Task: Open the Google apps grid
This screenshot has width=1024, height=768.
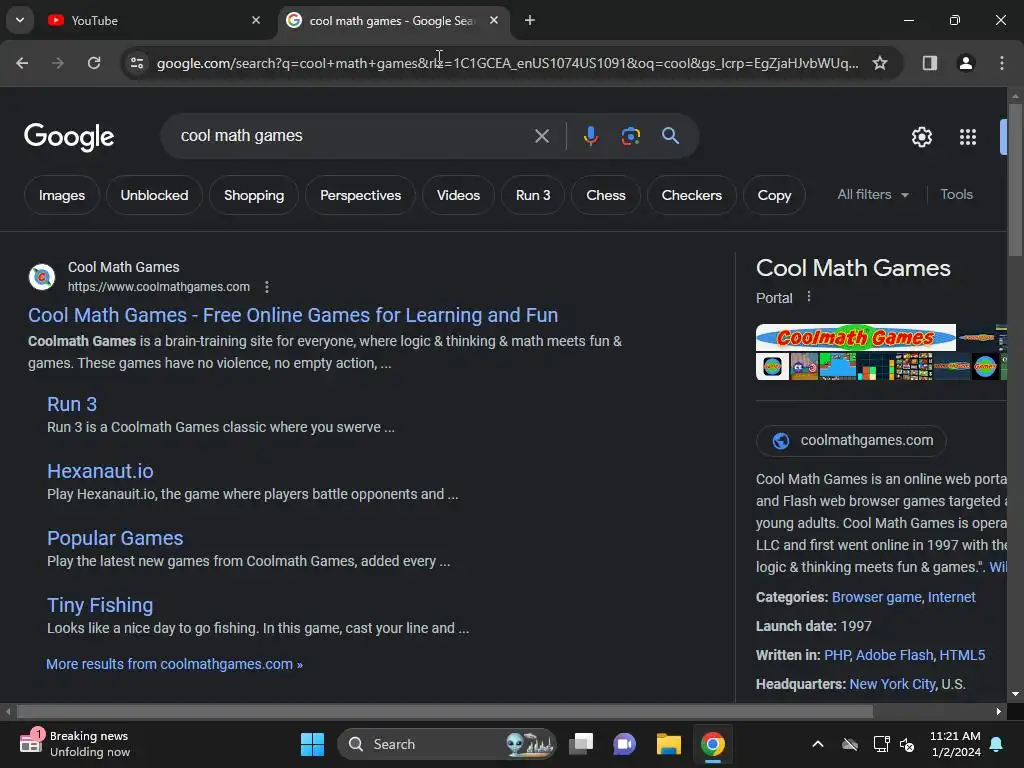Action: pos(968,137)
